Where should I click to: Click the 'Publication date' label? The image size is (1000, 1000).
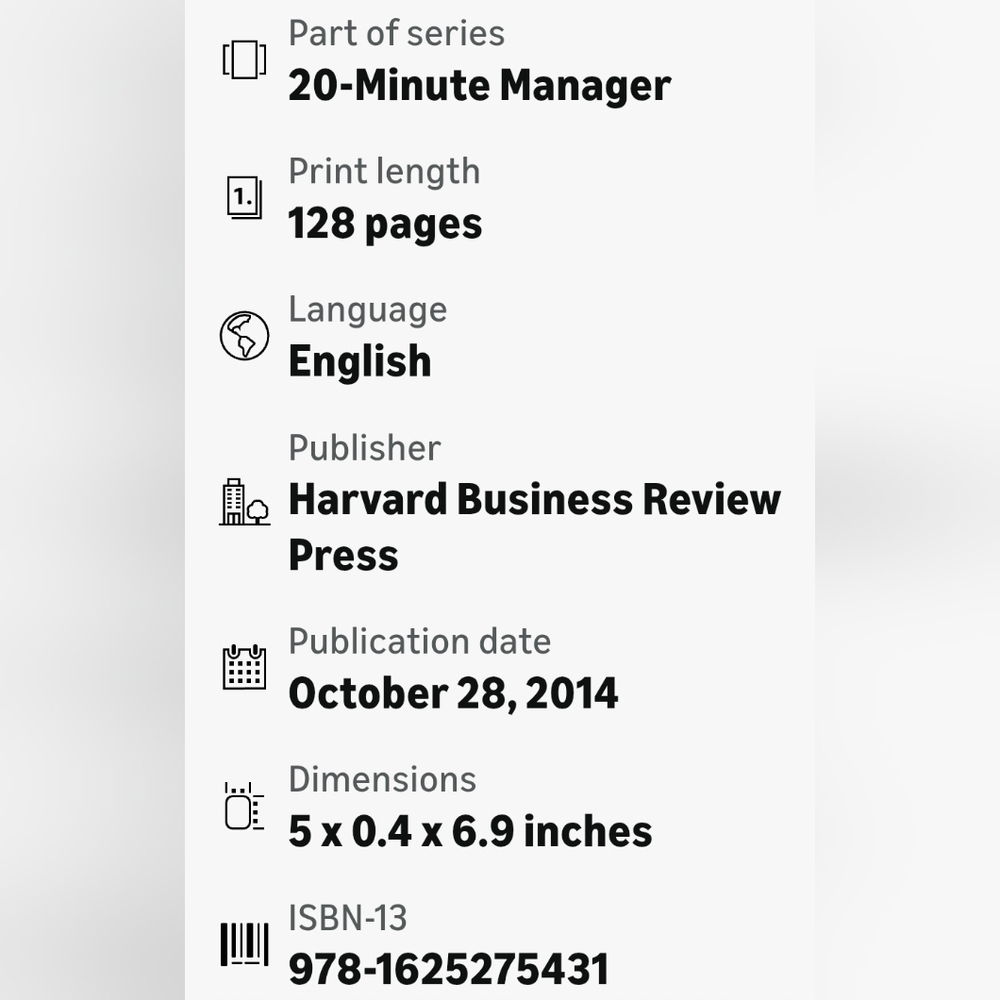[x=419, y=641]
